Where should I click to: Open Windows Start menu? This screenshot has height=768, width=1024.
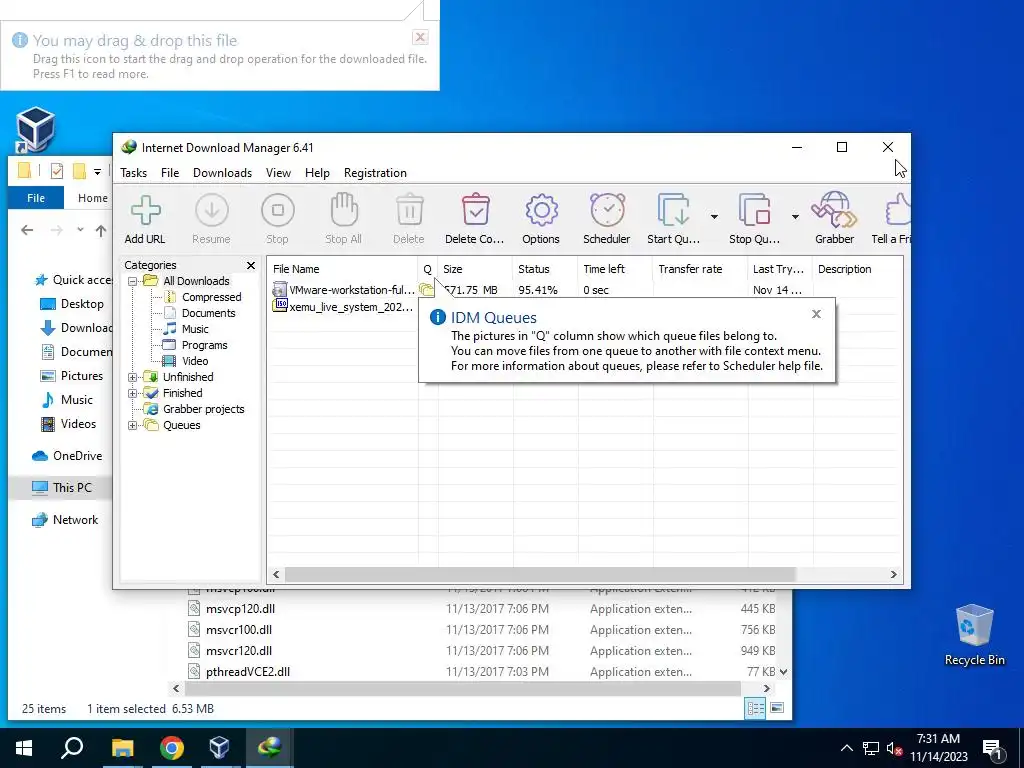[x=24, y=748]
